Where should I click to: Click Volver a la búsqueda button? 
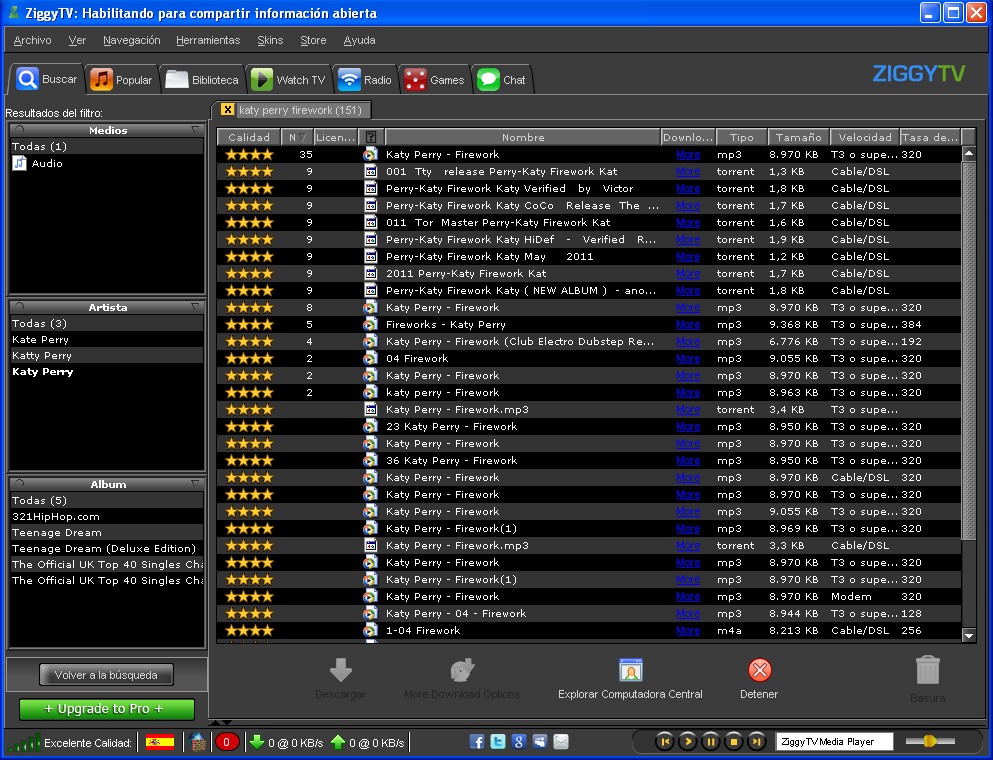click(x=106, y=674)
